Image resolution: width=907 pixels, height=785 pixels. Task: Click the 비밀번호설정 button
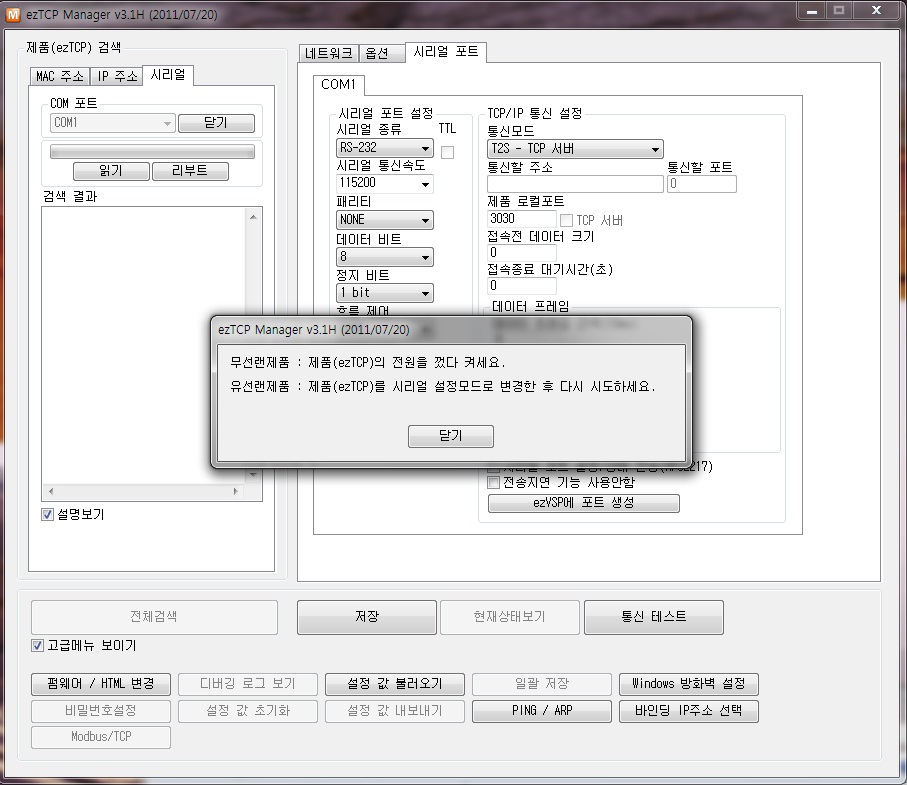click(x=101, y=711)
